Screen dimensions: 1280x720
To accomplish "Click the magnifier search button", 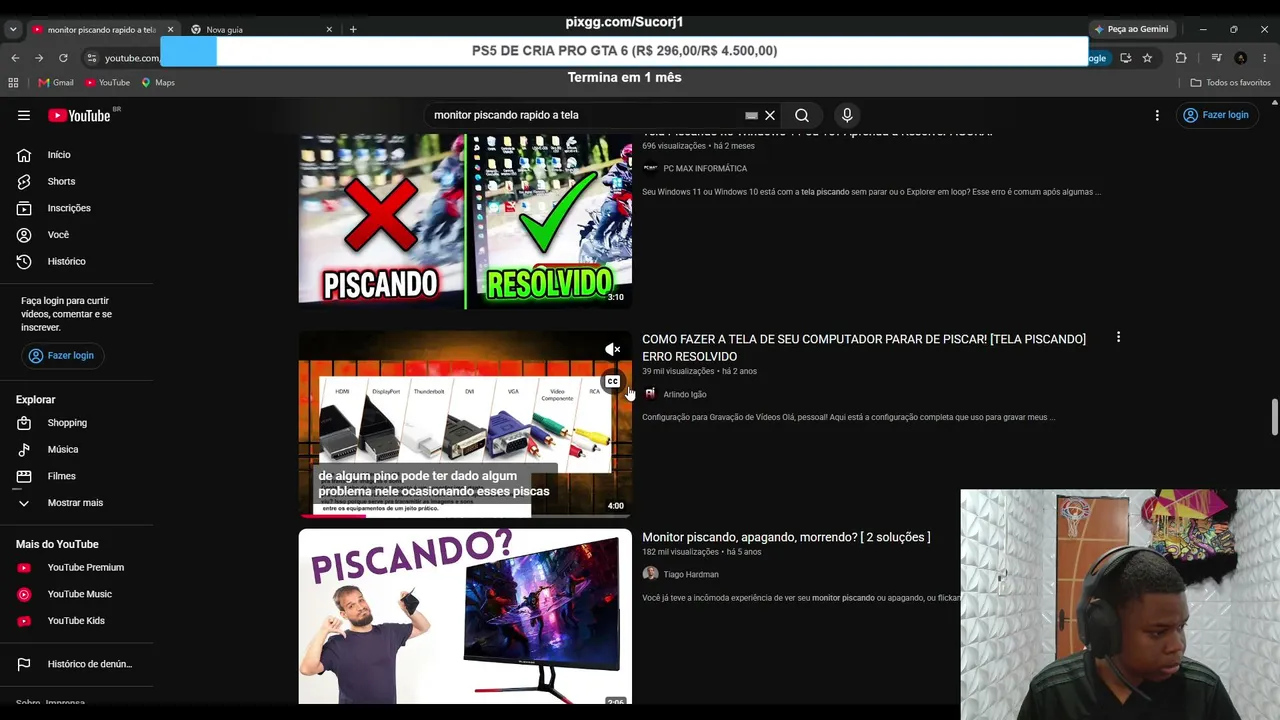I will pyautogui.click(x=802, y=115).
